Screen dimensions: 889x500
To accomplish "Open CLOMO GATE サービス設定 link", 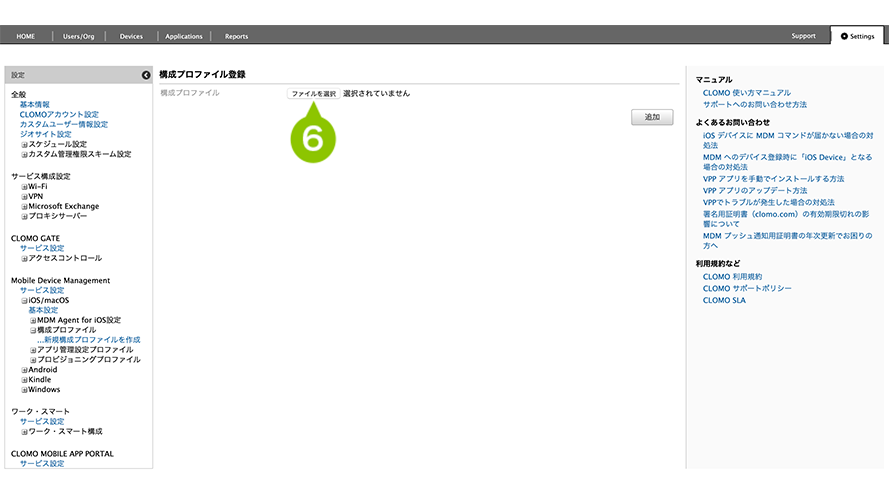I will pyautogui.click(x=42, y=248).
